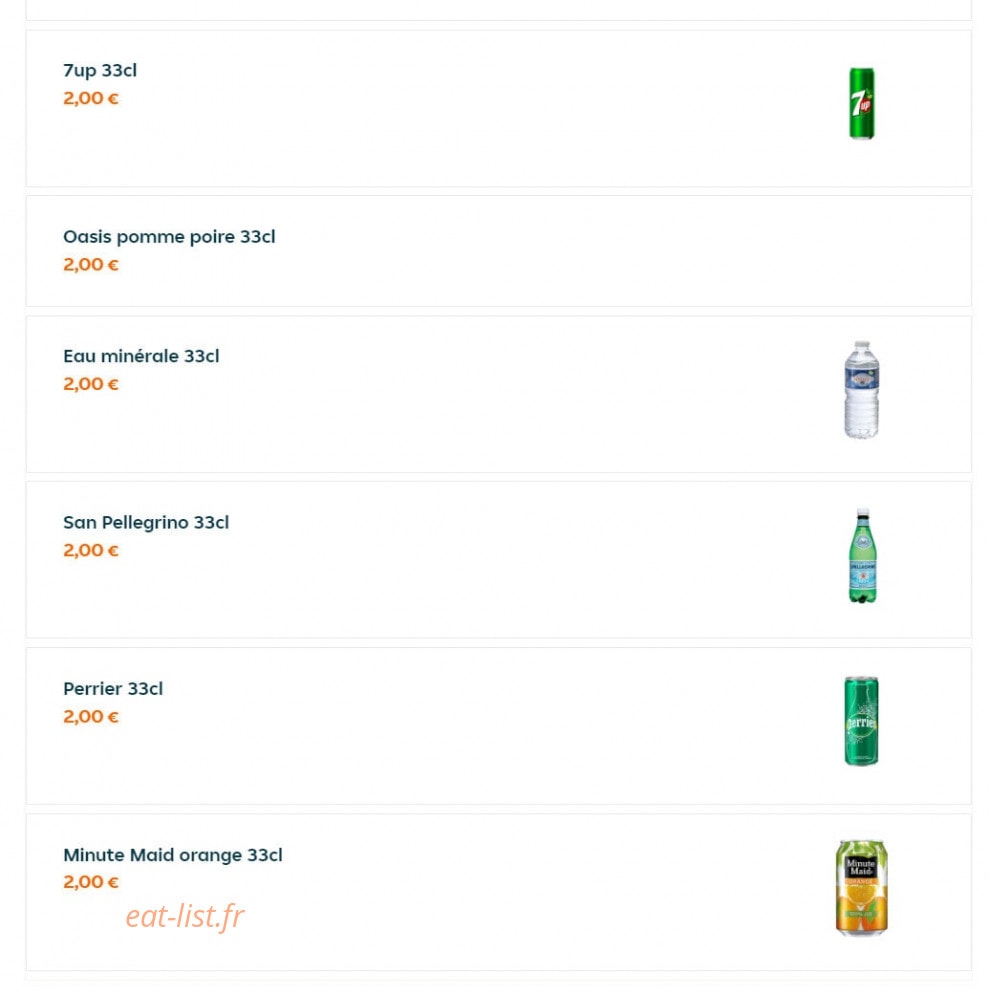Image resolution: width=989 pixels, height=995 pixels.
Task: Click the eat-list.fr watermark
Action: click(x=185, y=916)
